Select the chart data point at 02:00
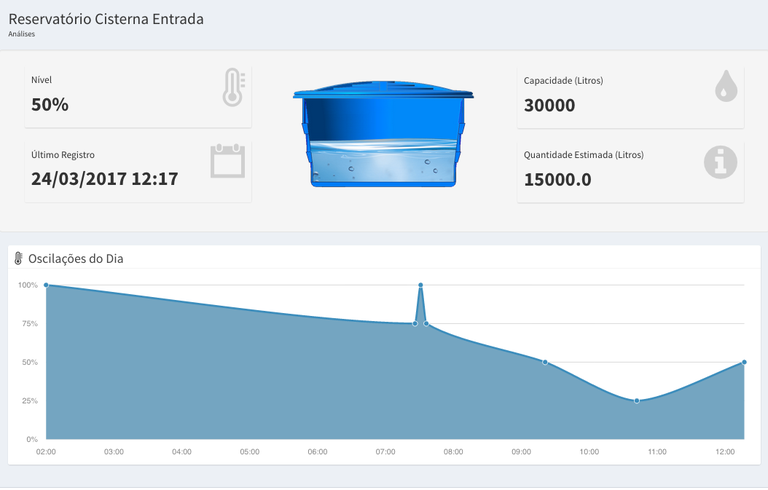This screenshot has width=768, height=490. click(x=46, y=285)
